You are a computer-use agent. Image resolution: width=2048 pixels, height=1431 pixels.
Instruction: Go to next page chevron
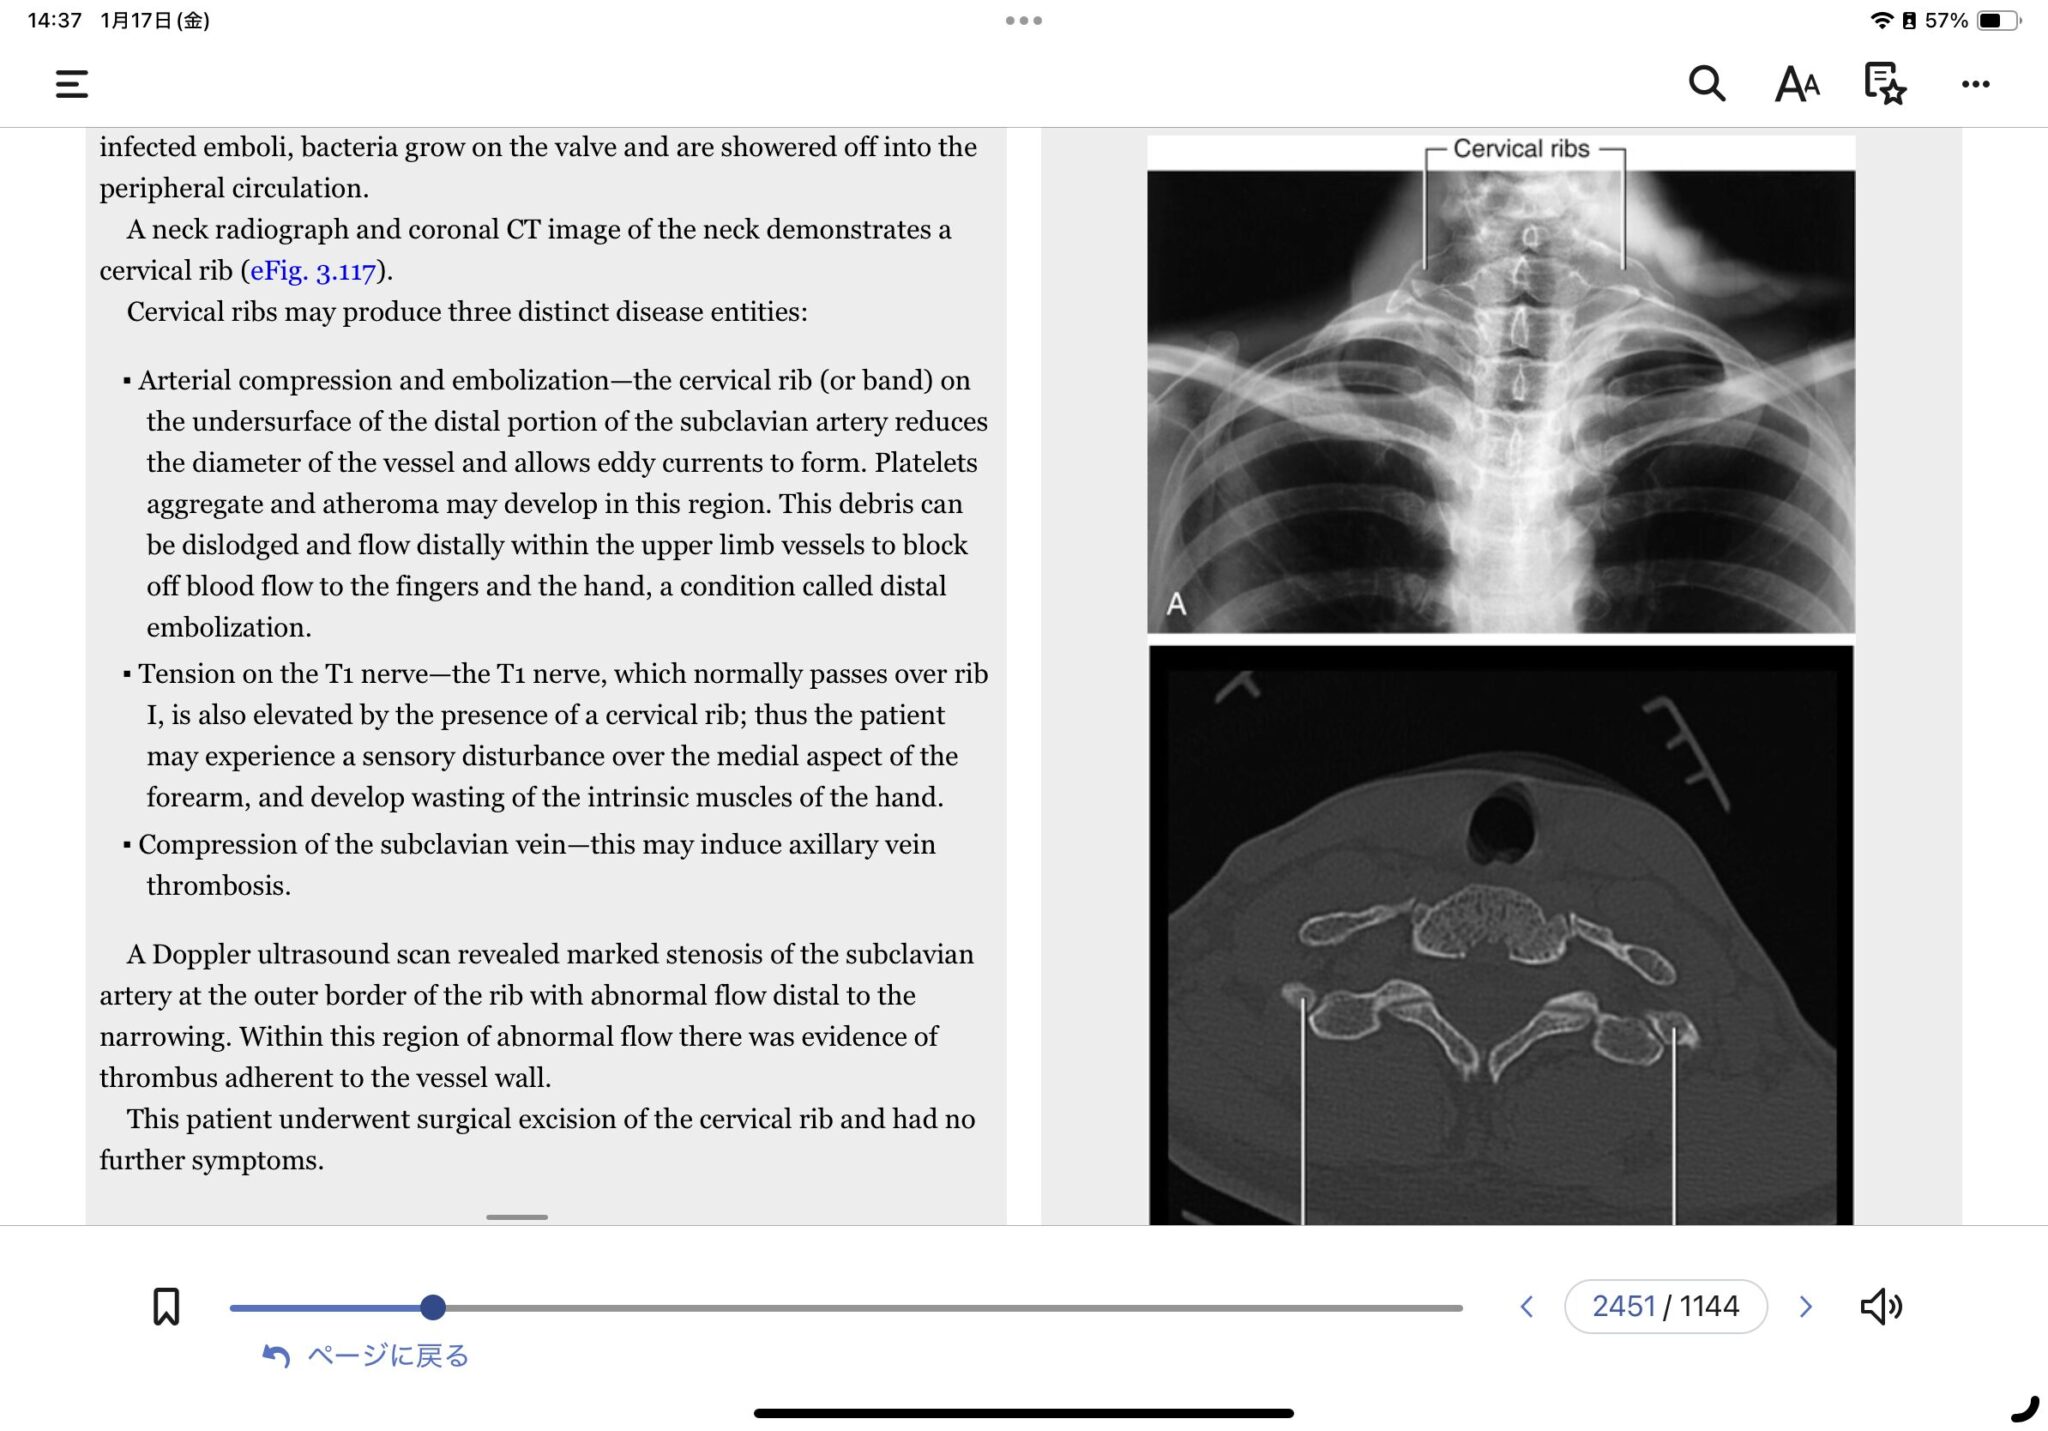click(x=1805, y=1306)
